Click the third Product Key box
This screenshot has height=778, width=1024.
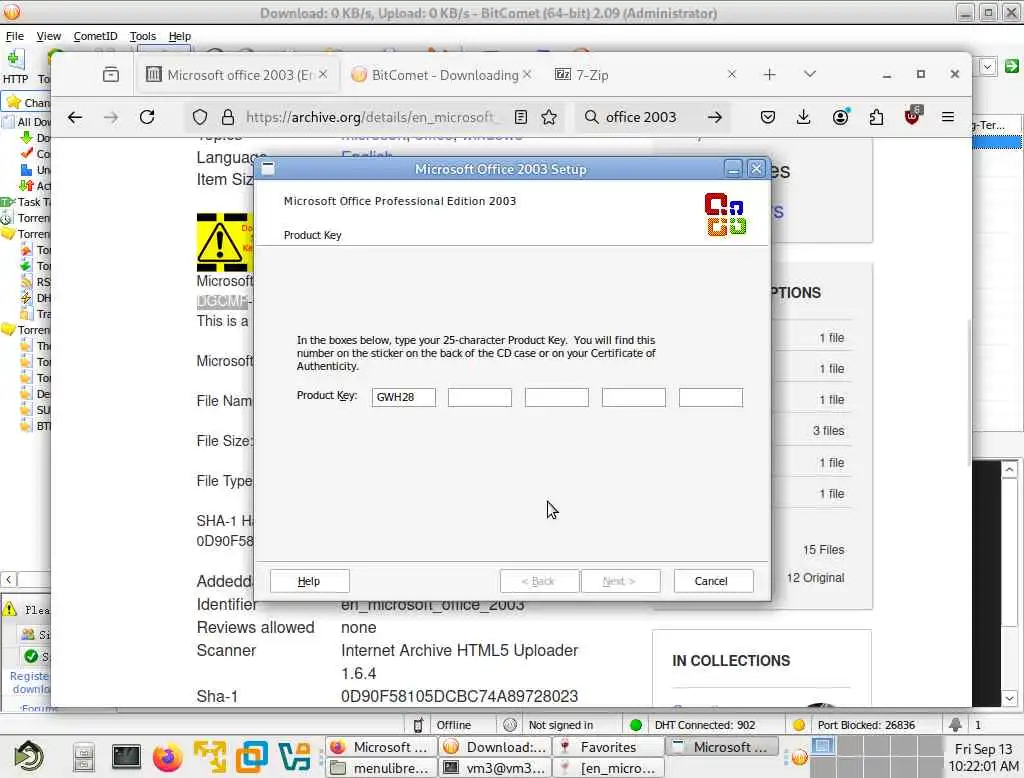[556, 397]
